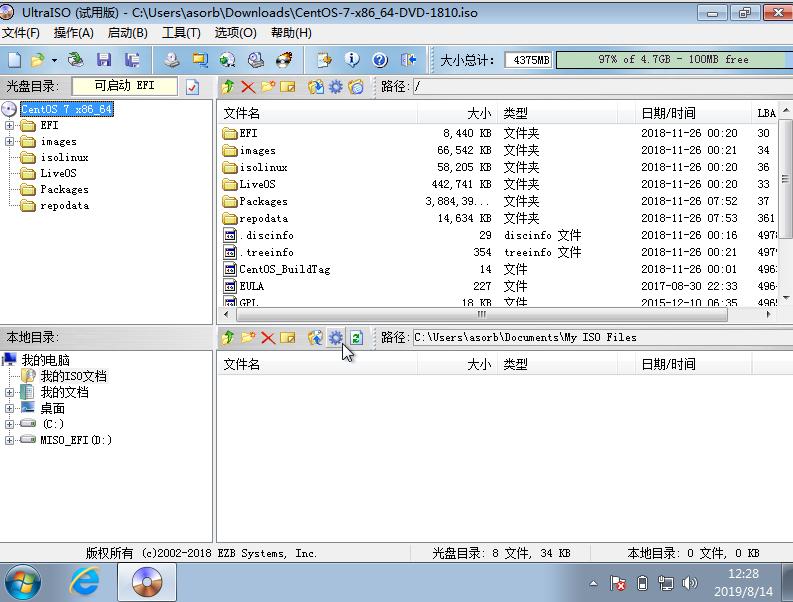
Task: Click the Rename icon in local pane toolbar
Action: [288, 337]
